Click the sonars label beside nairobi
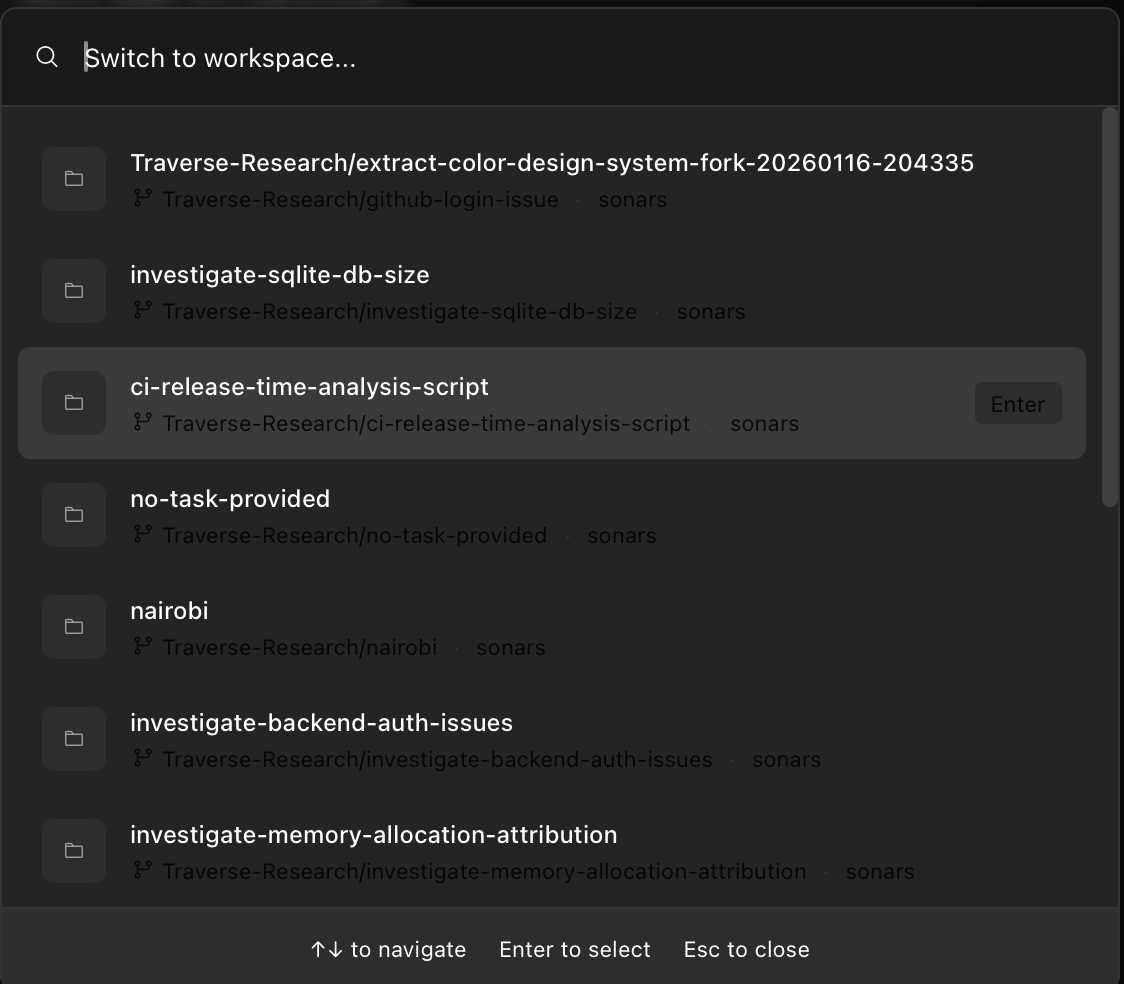This screenshot has width=1124, height=984. (510, 647)
